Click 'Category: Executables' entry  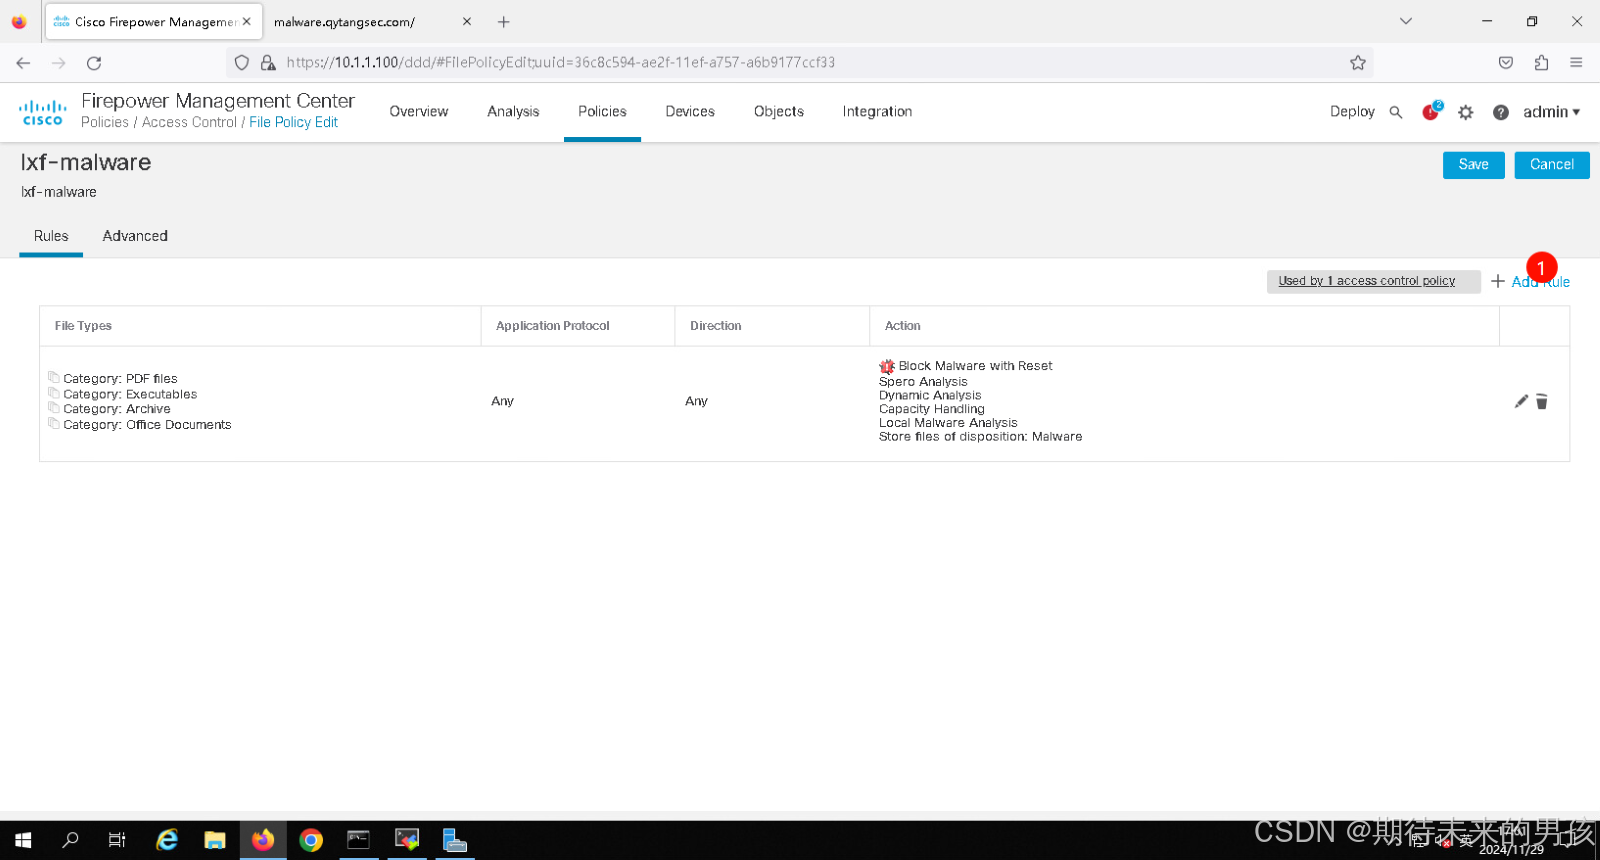(130, 394)
